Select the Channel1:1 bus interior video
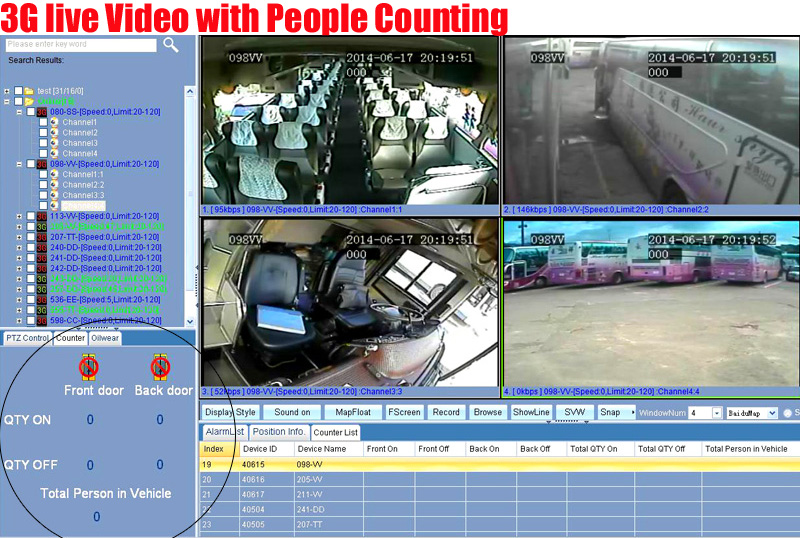Image resolution: width=800 pixels, height=538 pixels. click(x=350, y=120)
